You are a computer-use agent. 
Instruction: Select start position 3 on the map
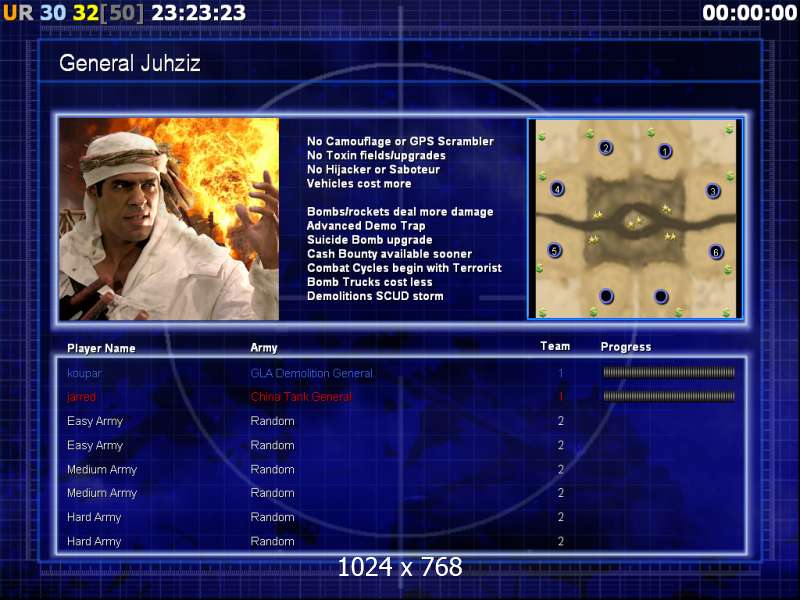713,191
